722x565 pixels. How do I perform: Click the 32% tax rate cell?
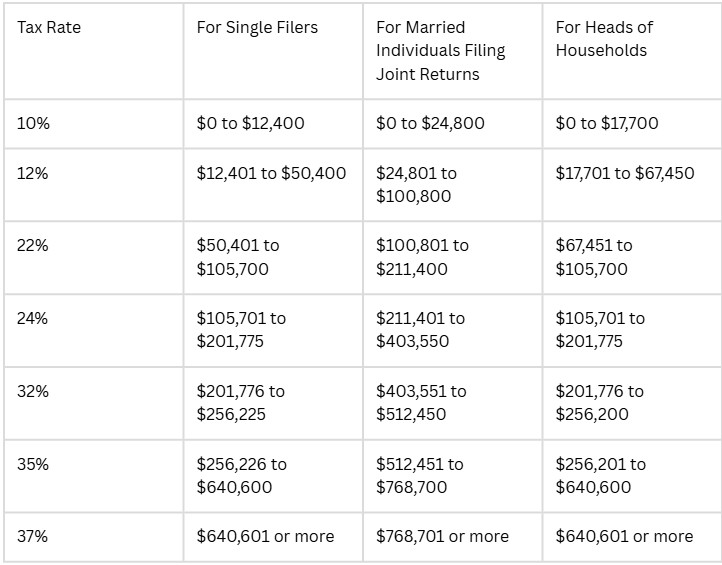point(33,391)
